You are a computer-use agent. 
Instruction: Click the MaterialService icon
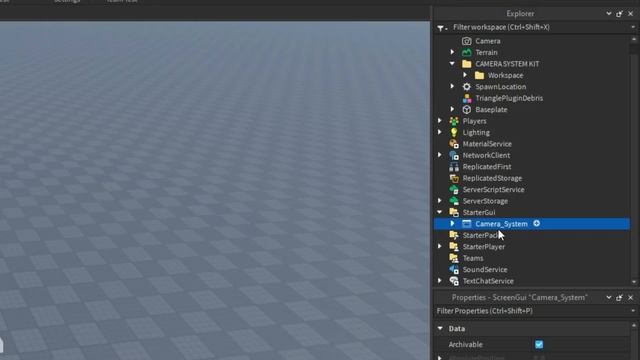point(454,144)
